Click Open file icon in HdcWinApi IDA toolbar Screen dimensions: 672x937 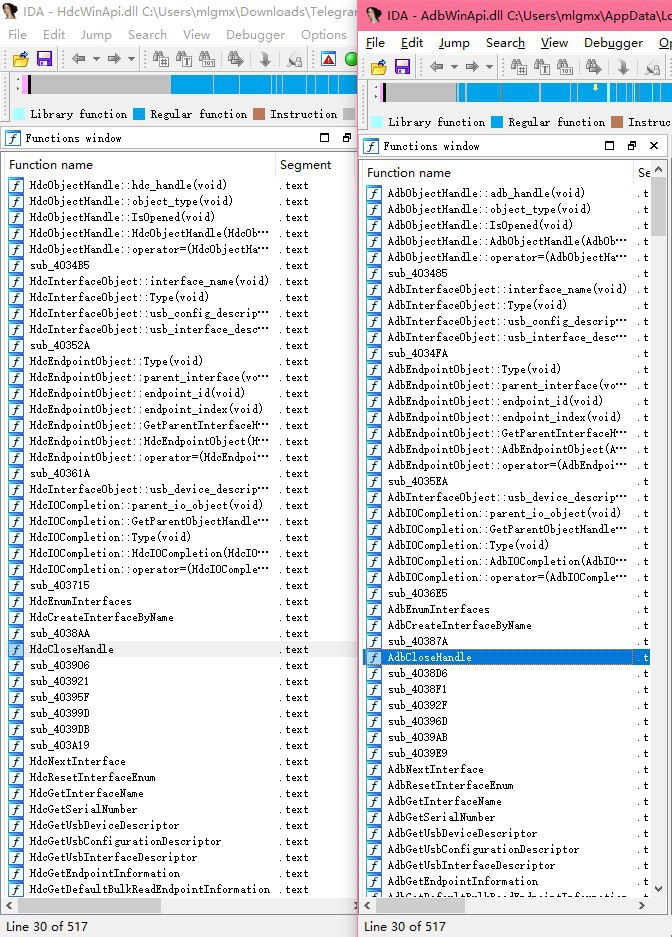[20, 59]
